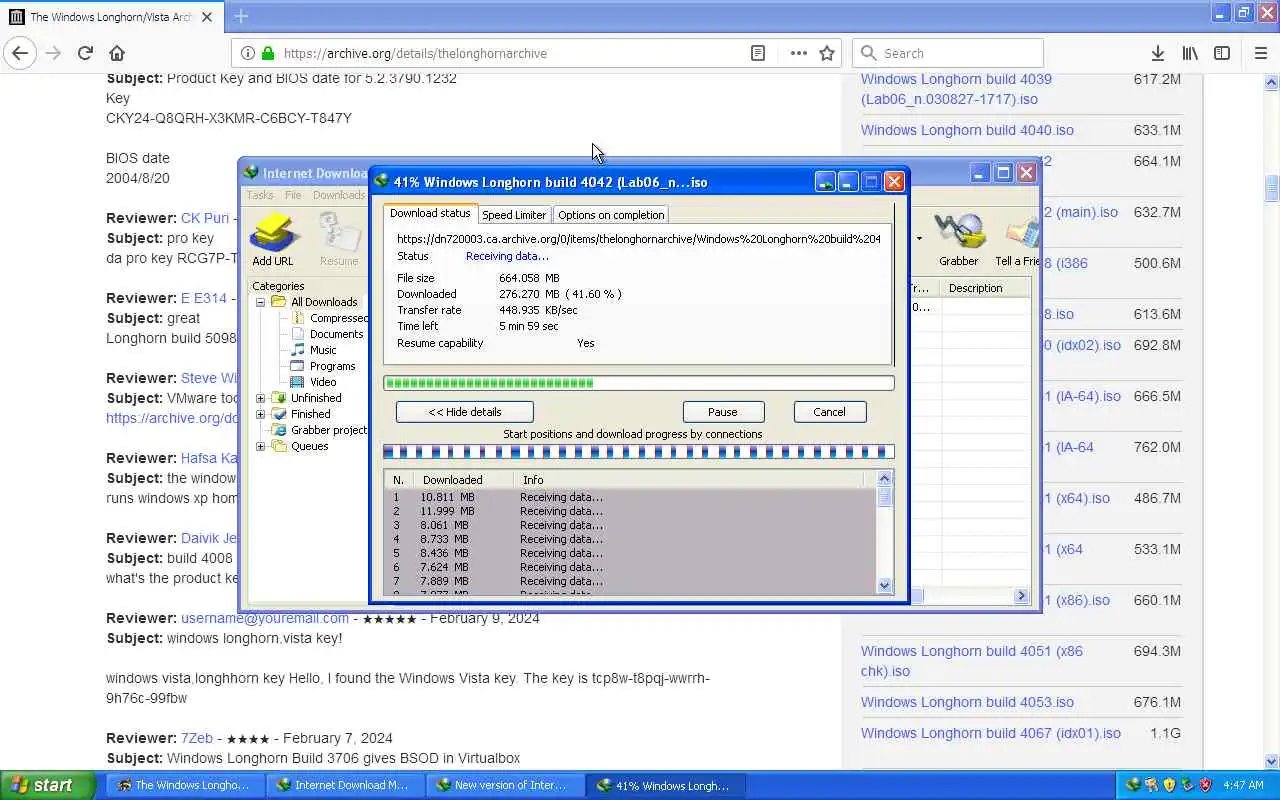1280x800 pixels.
Task: Select the Video category icon
Action: 298,382
